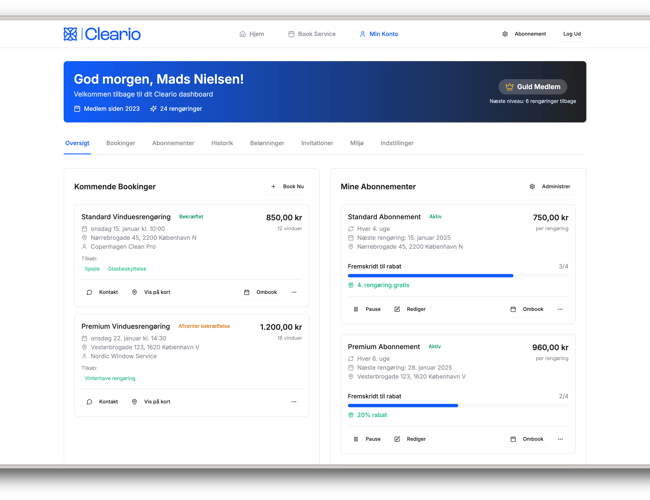Click the Guld Medlem badge
Viewport: 650px width, 500px height.
point(533,87)
